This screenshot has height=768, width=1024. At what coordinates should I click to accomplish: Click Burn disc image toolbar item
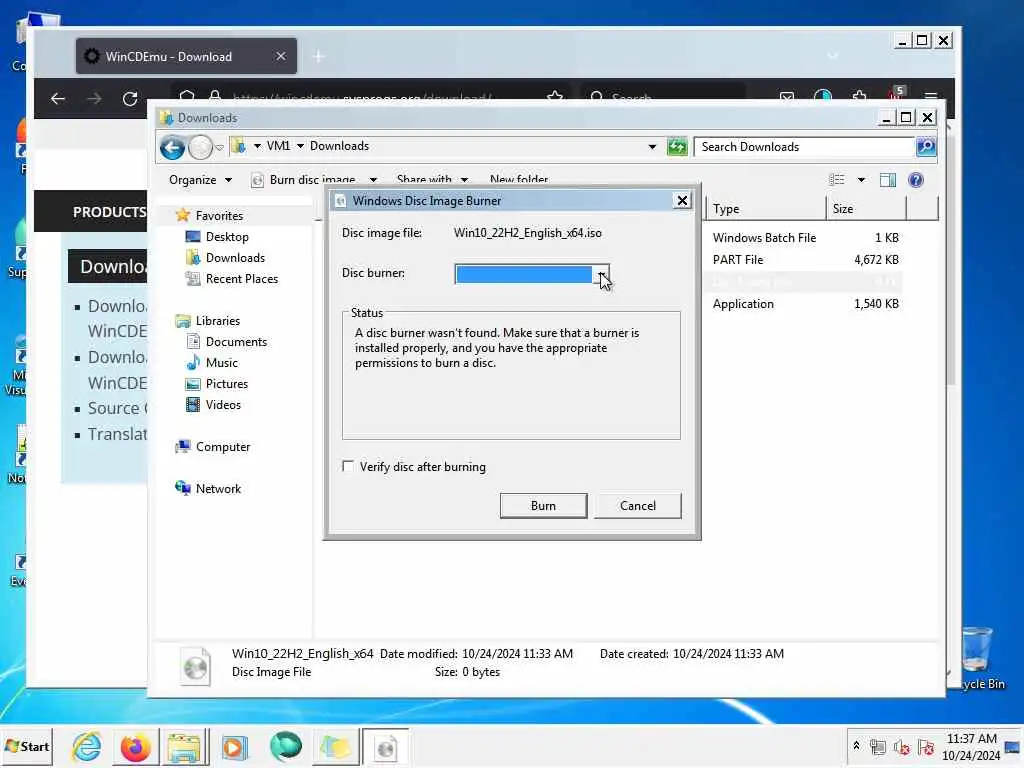[304, 180]
